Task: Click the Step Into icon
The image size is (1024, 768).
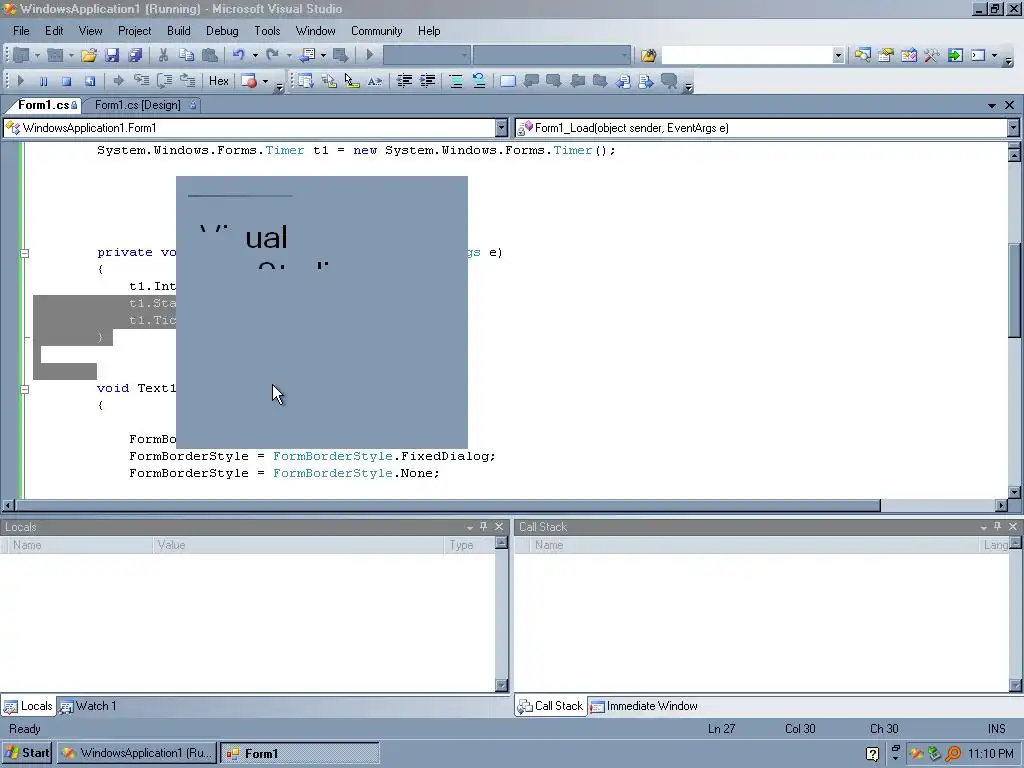Action: point(142,81)
